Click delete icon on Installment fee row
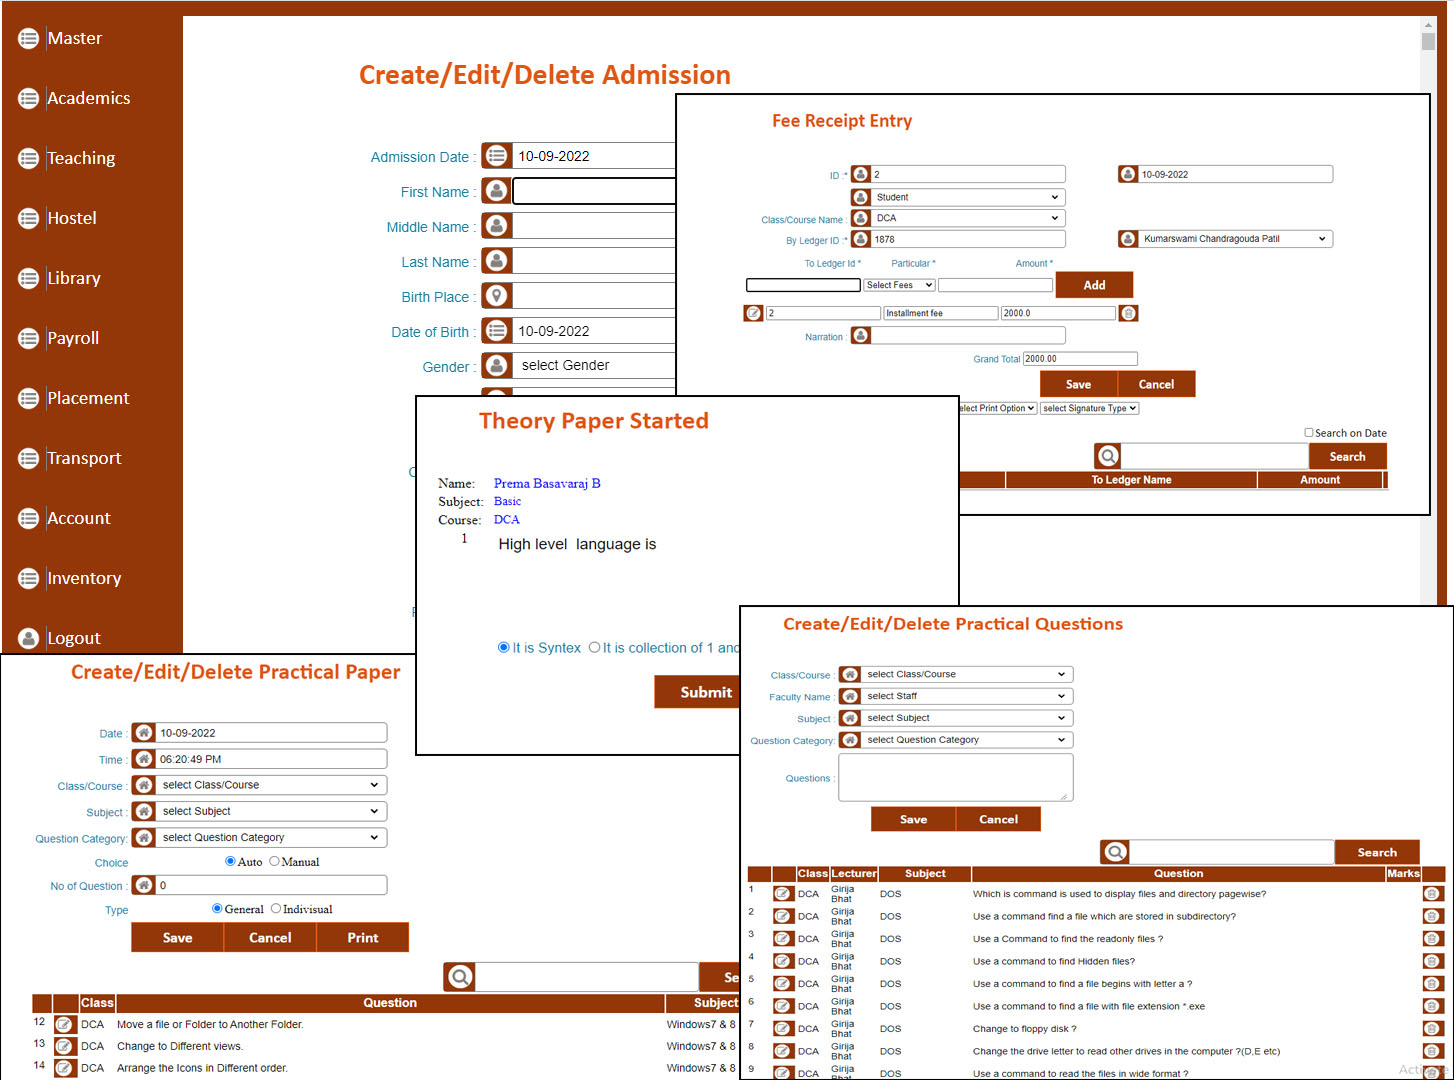1454x1080 pixels. [1128, 313]
